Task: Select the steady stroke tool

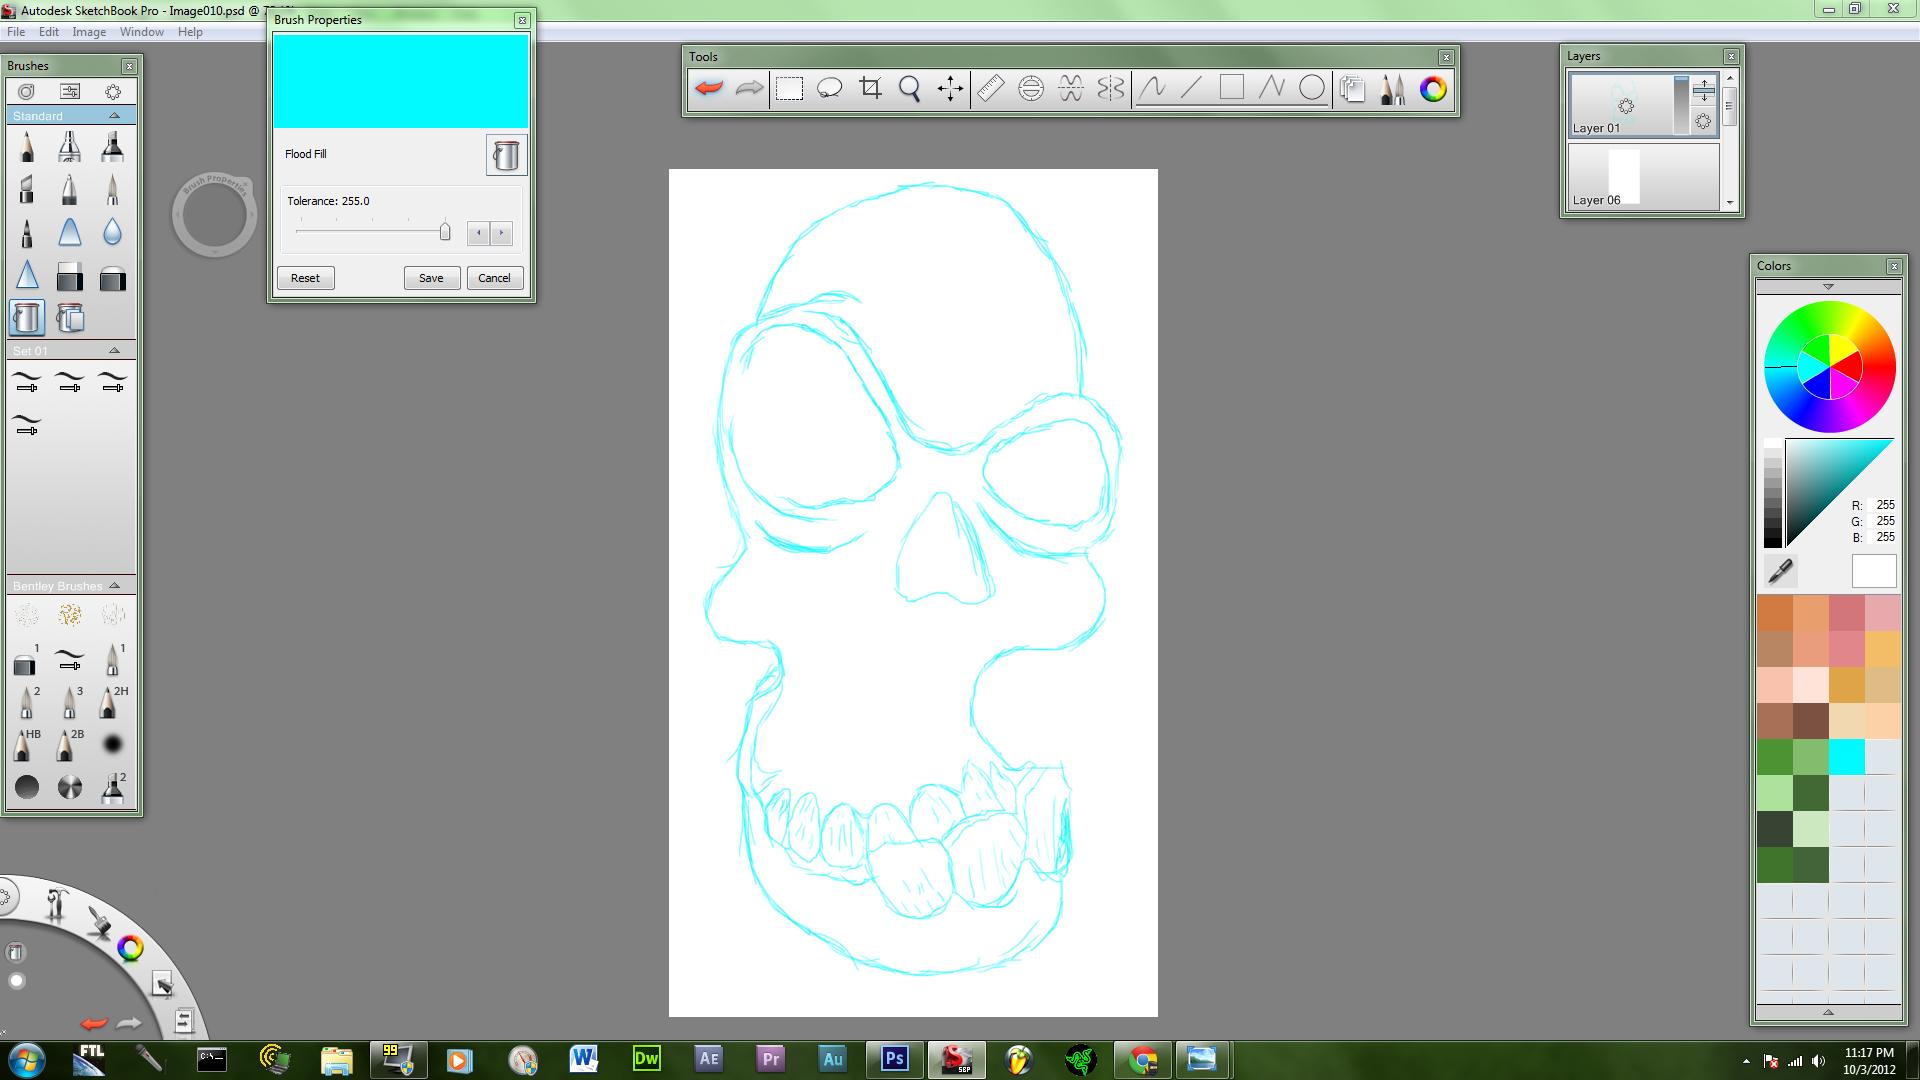Action: point(1152,89)
